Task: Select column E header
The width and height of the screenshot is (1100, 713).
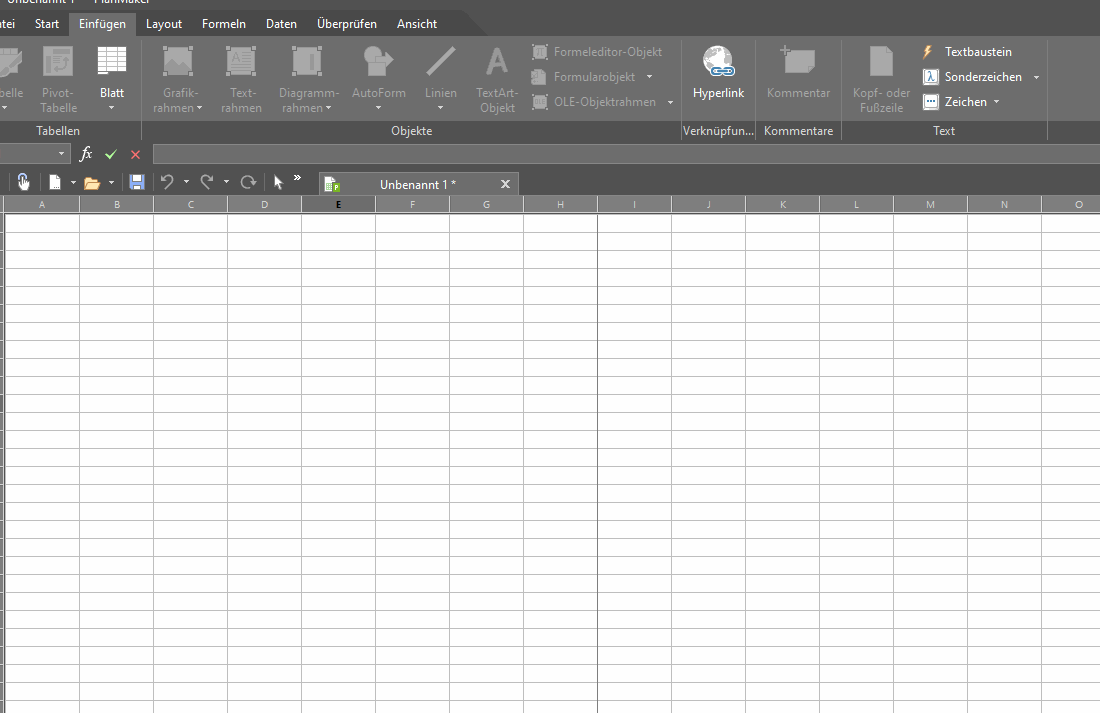Action: click(338, 204)
